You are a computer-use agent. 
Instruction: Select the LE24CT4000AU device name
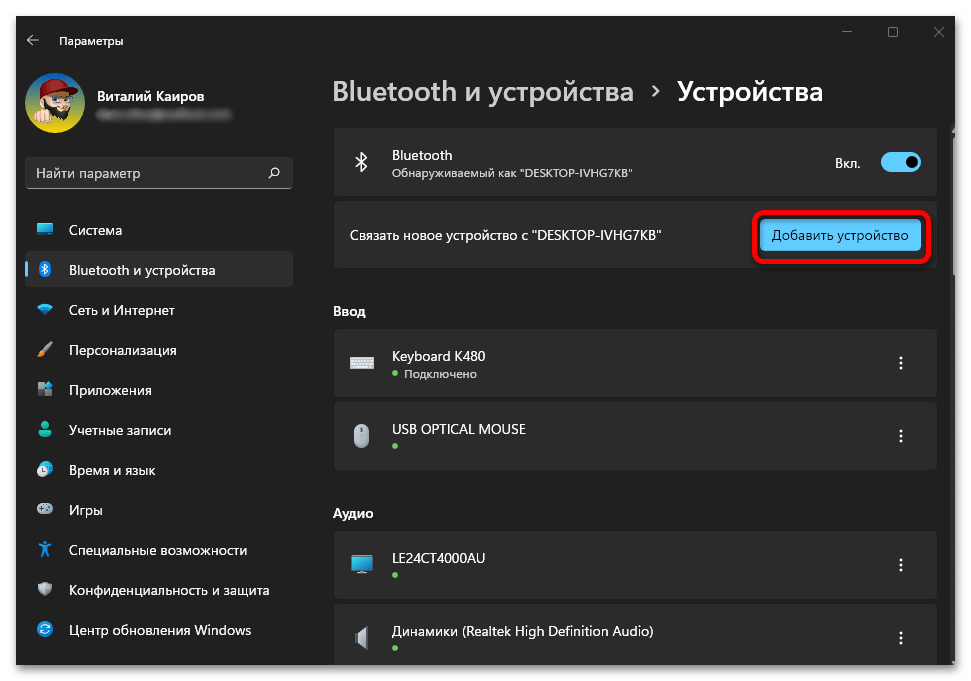[x=438, y=558]
